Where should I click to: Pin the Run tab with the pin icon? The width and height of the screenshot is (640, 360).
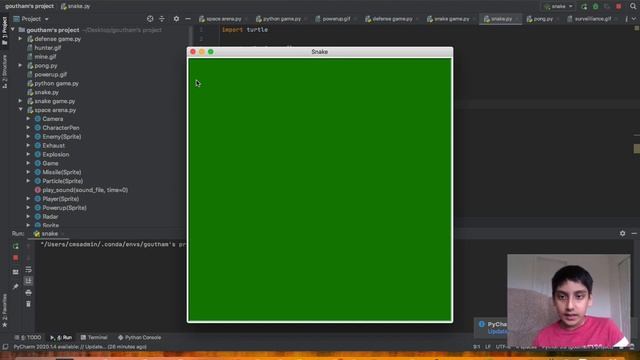coord(16,287)
